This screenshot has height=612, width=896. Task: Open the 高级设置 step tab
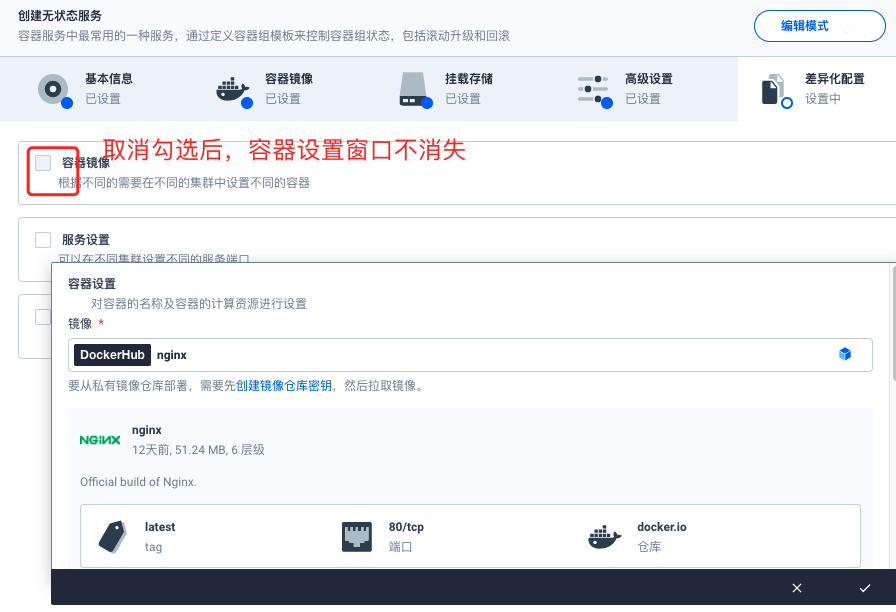(630, 89)
